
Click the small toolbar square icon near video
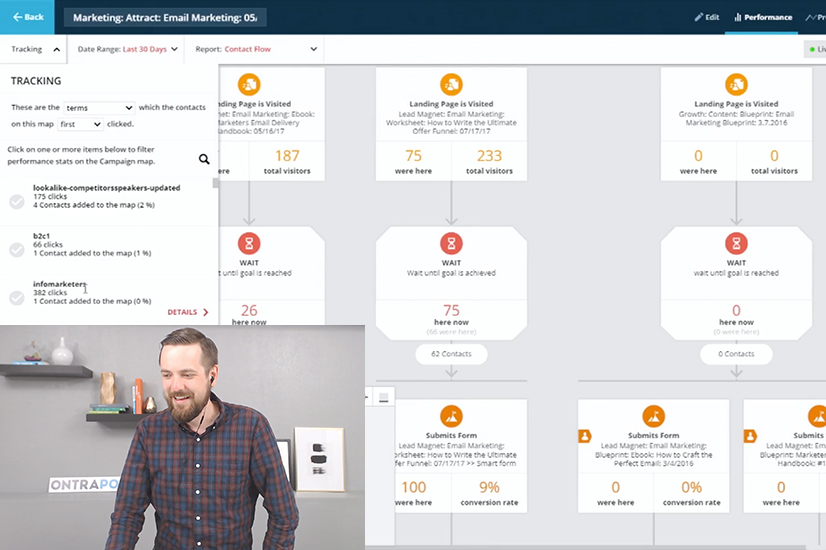(384, 398)
